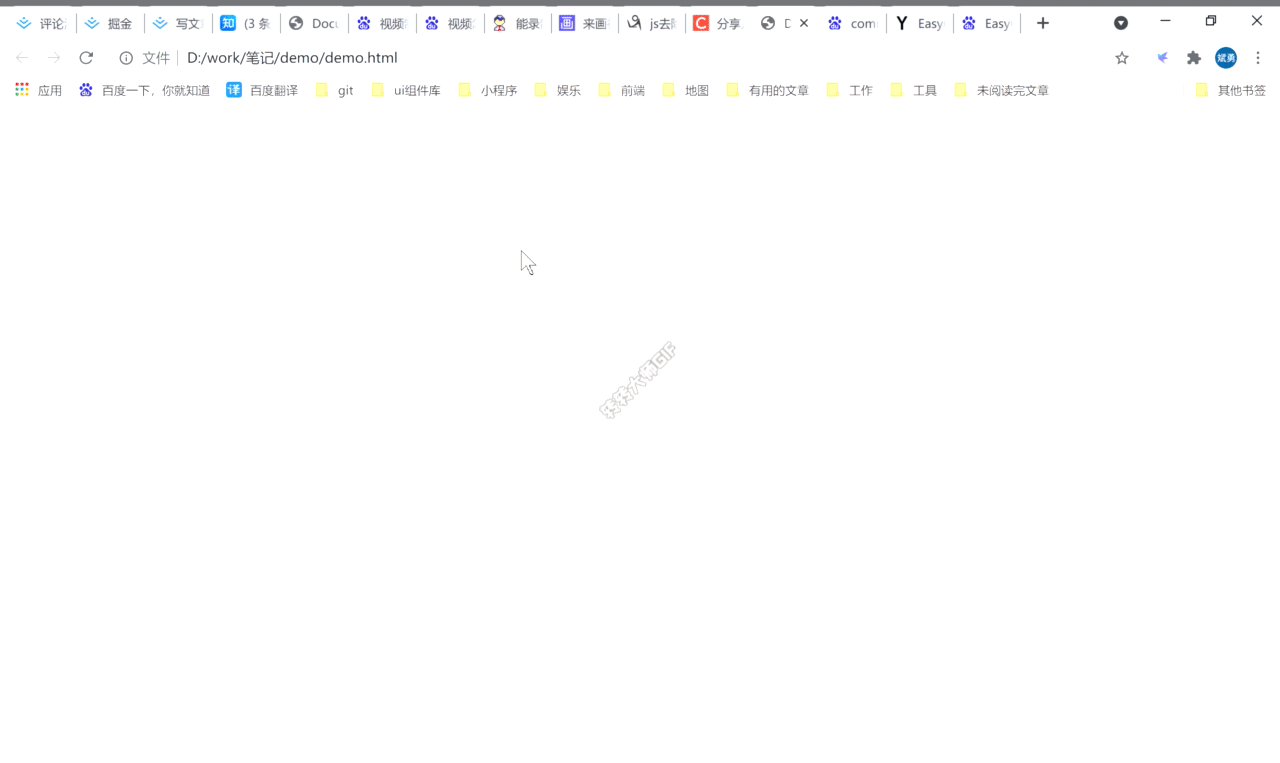Minimize the browser window

[1165, 21]
